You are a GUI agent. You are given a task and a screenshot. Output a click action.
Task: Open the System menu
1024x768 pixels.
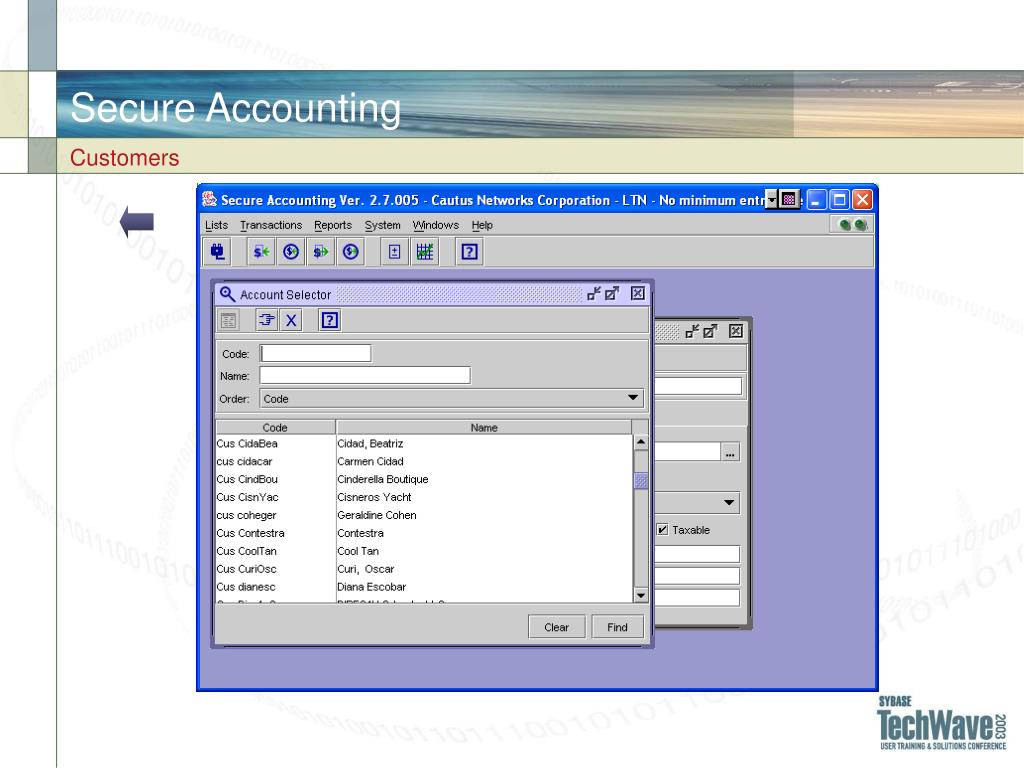(x=383, y=225)
